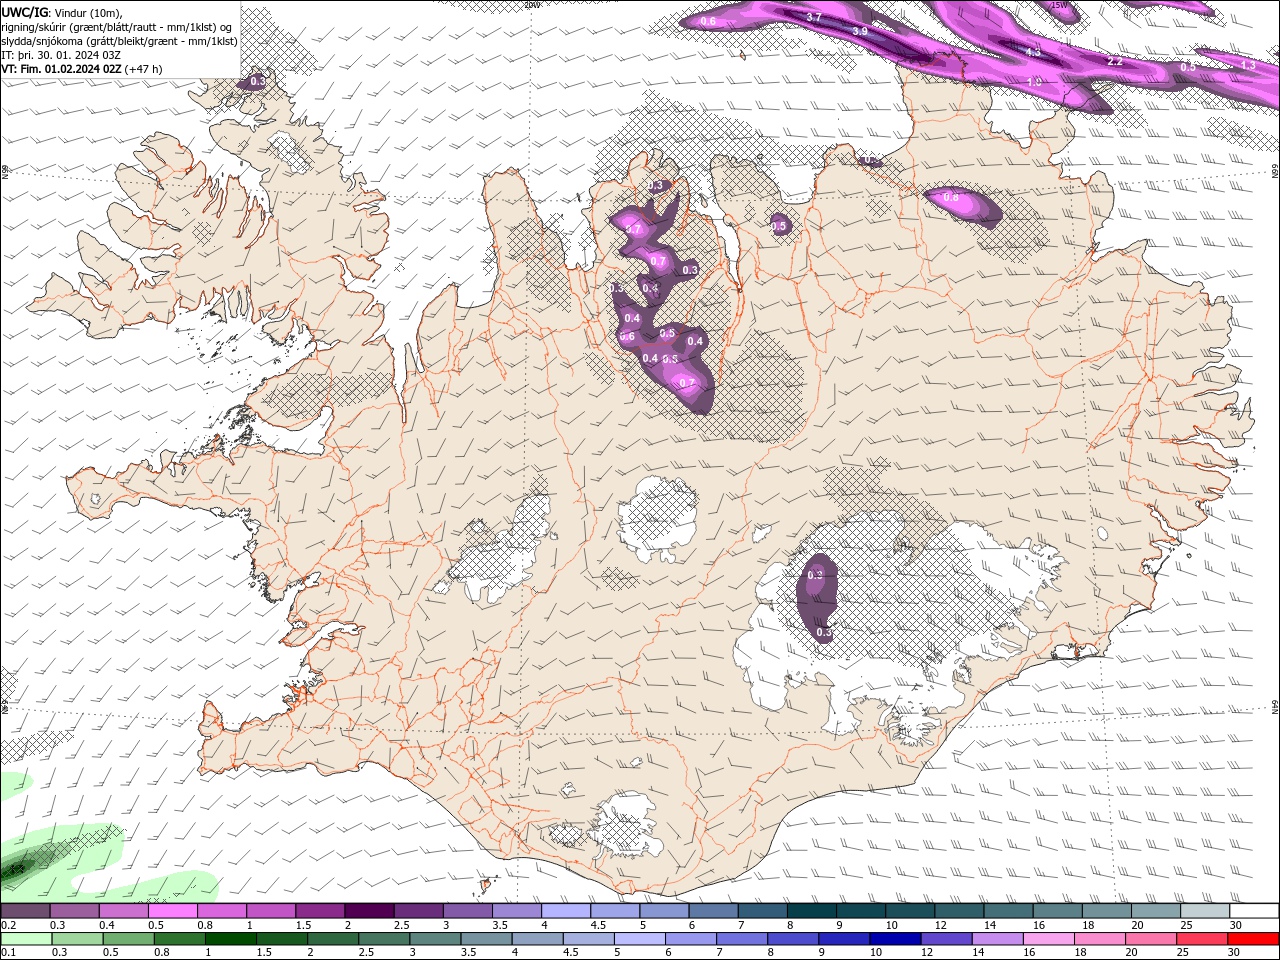1280x960 pixels.
Task: Click the darkest green 1 swatch in lower legend
Action: pos(230,939)
